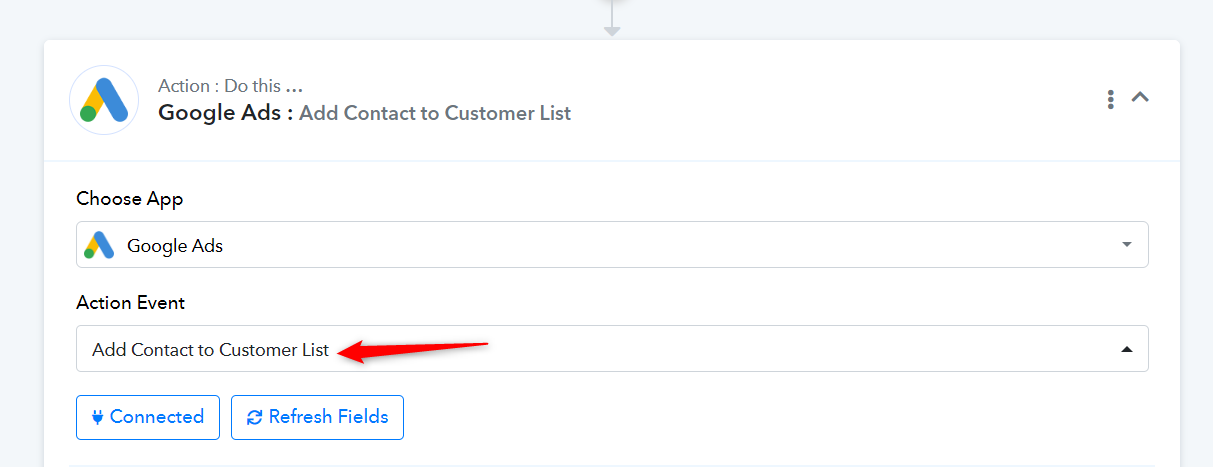Open the Choose App field showing Google Ads

(612, 245)
